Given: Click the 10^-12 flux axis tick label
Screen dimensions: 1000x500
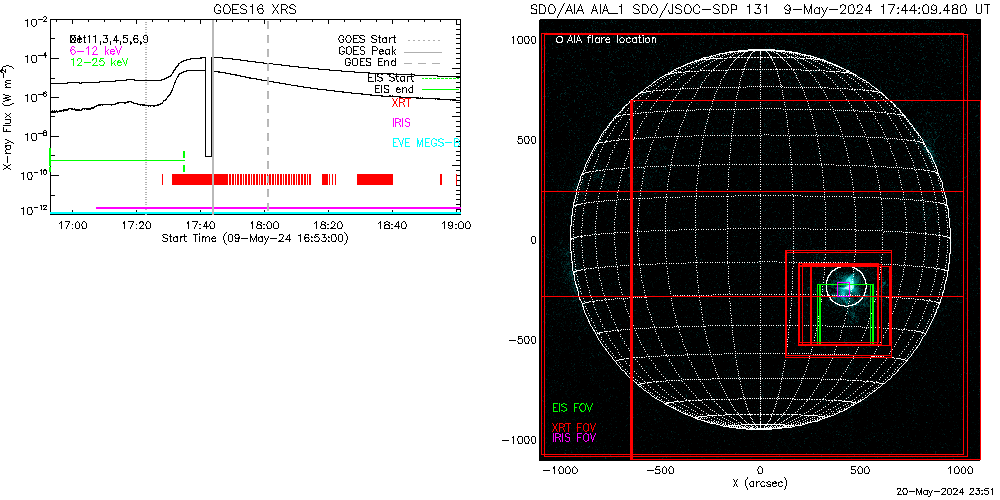Looking at the screenshot, I should tap(33, 210).
